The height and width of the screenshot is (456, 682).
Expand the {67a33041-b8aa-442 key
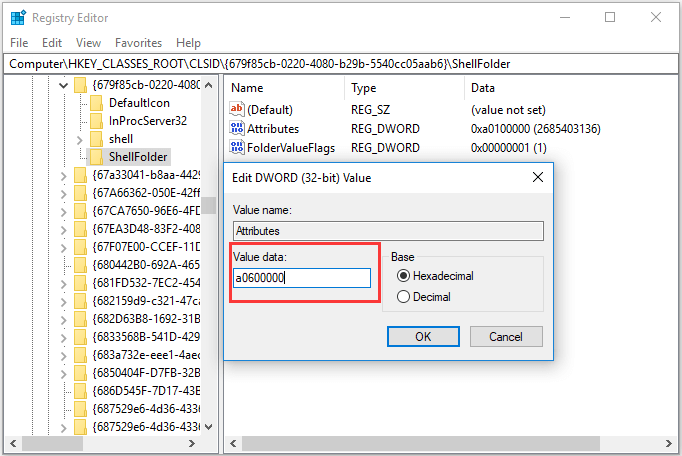coord(64,176)
